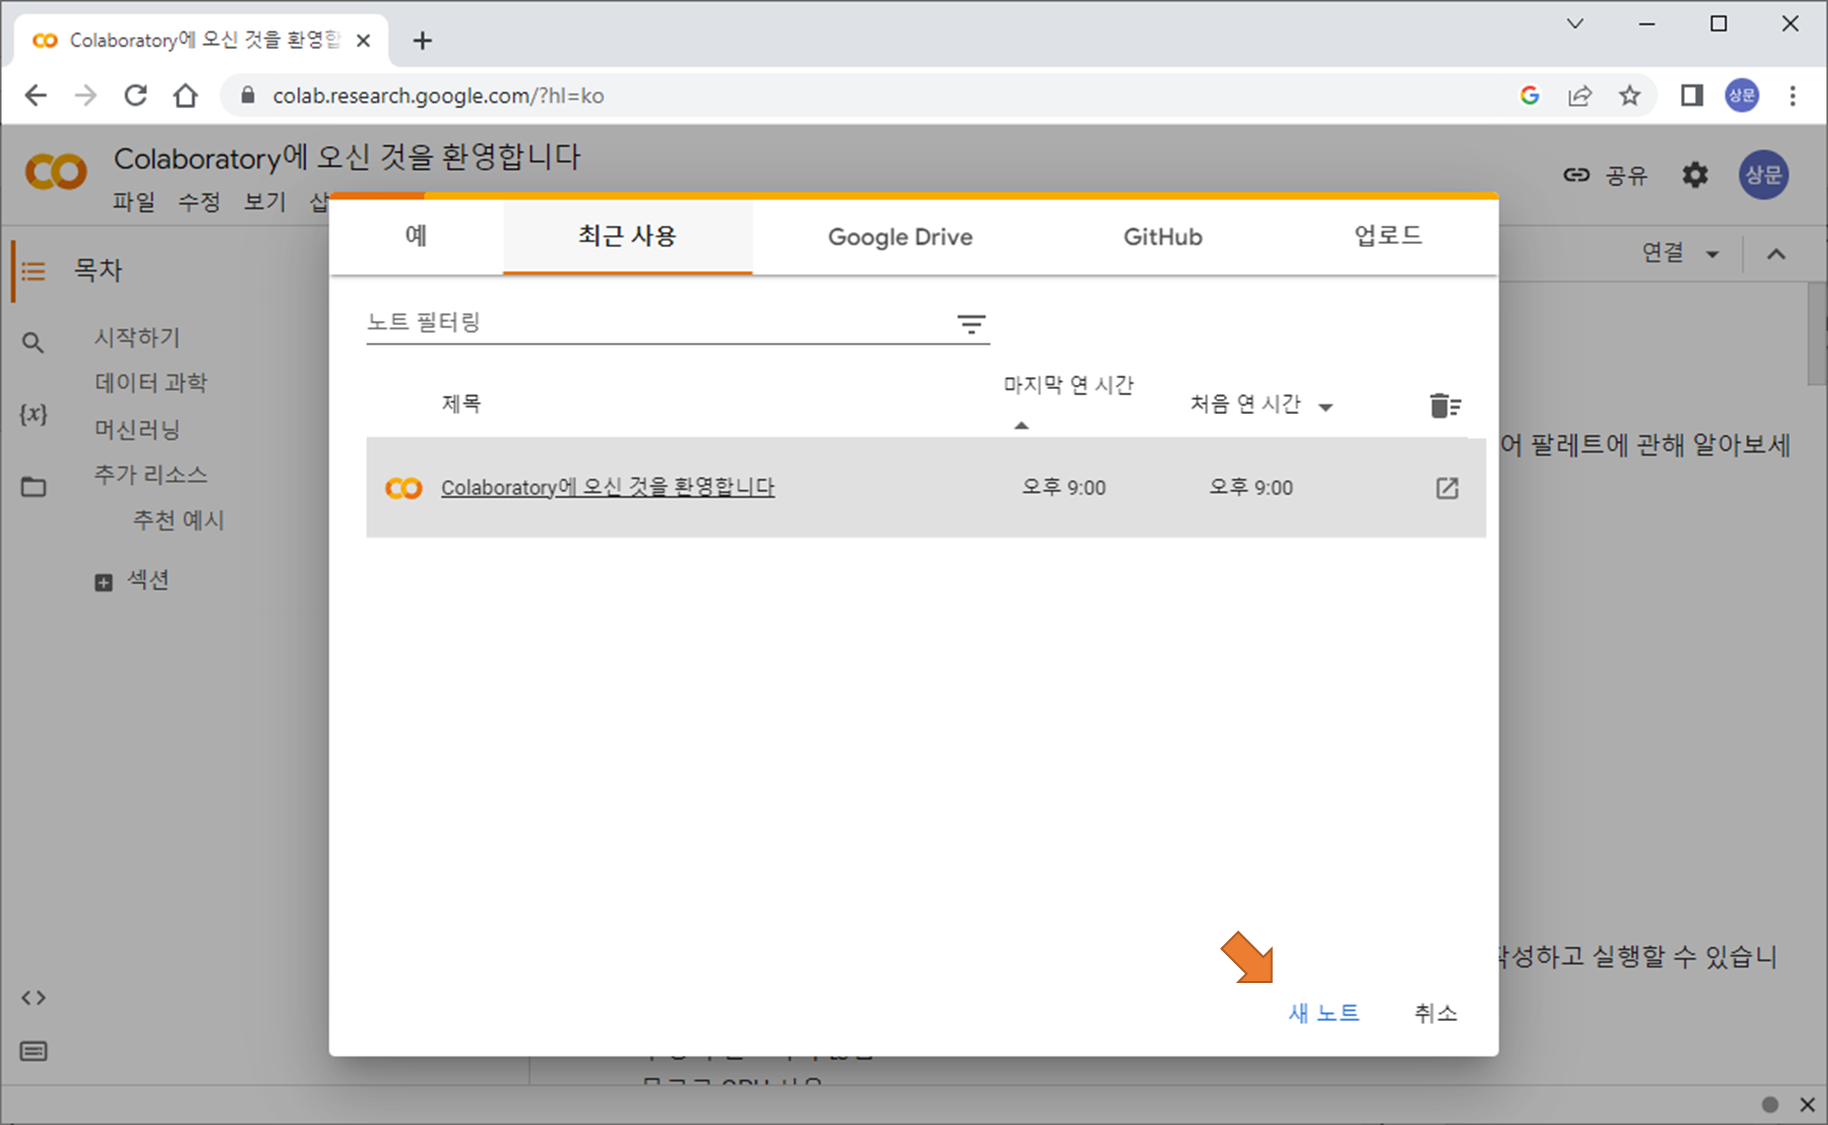Open the table of contents sidebar icon
1828x1125 pixels.
click(x=34, y=271)
